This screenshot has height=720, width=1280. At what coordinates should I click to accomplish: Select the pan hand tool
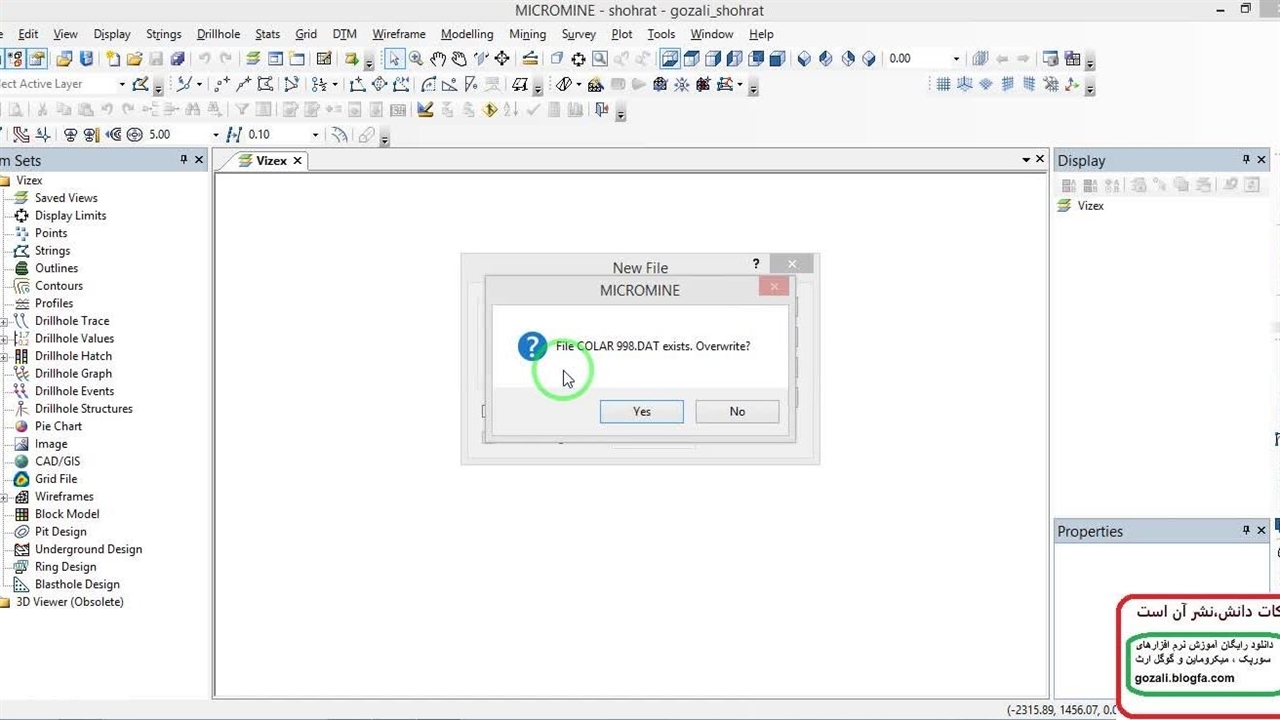coord(438,59)
